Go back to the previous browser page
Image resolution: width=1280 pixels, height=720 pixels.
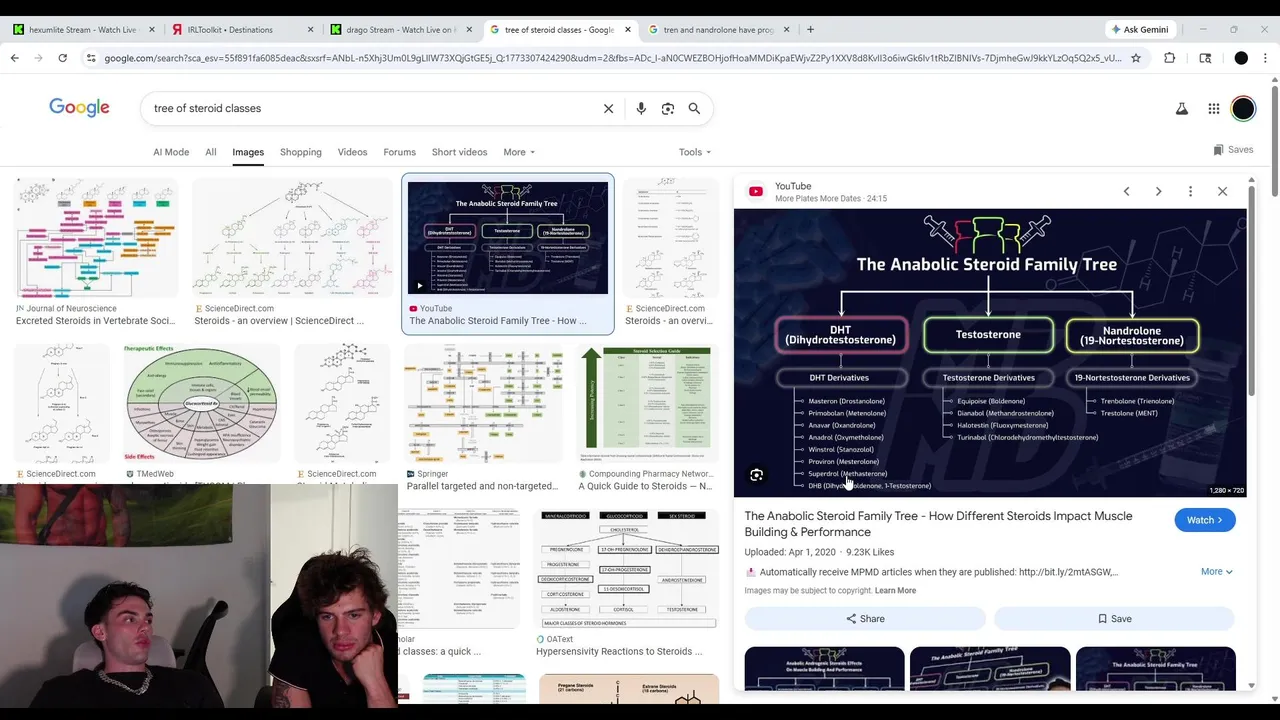tap(14, 58)
